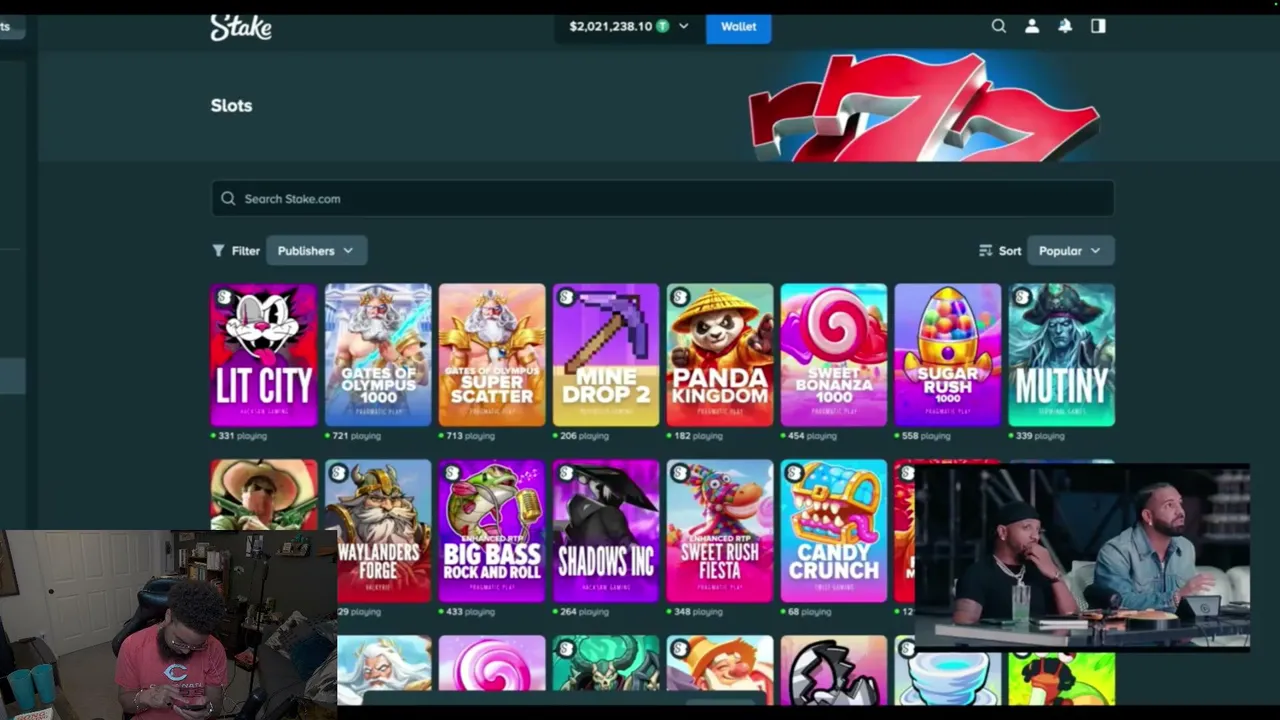Open the notifications bell icon
This screenshot has width=1280, height=720.
(x=1065, y=26)
